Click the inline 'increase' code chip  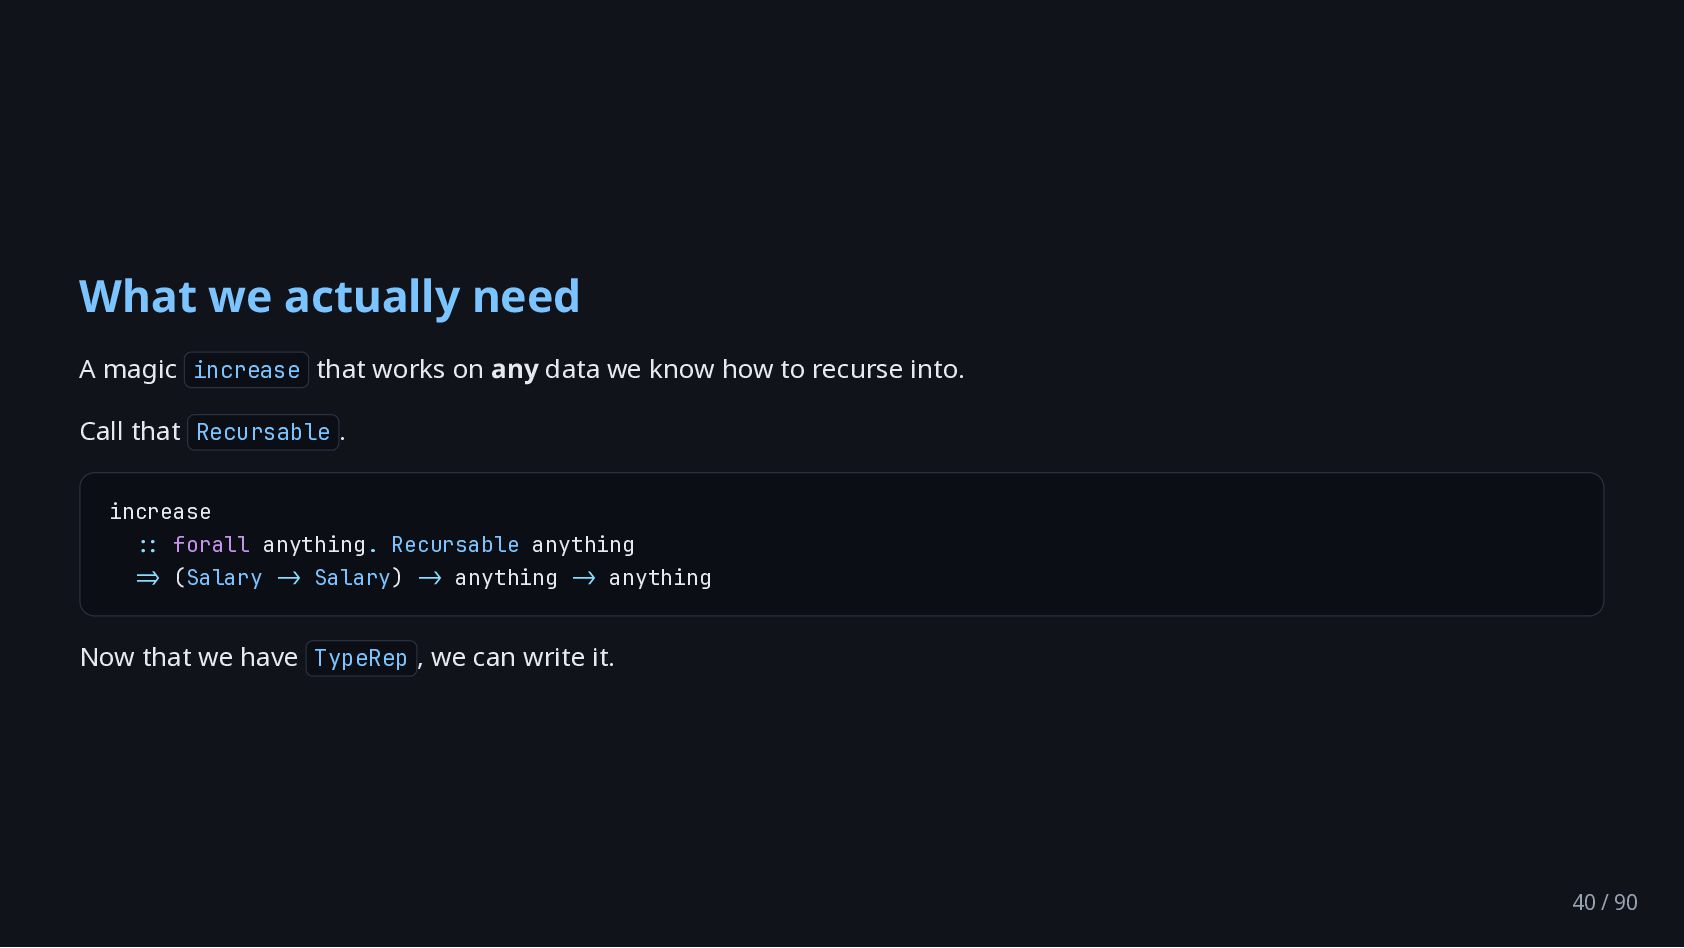pyautogui.click(x=246, y=370)
